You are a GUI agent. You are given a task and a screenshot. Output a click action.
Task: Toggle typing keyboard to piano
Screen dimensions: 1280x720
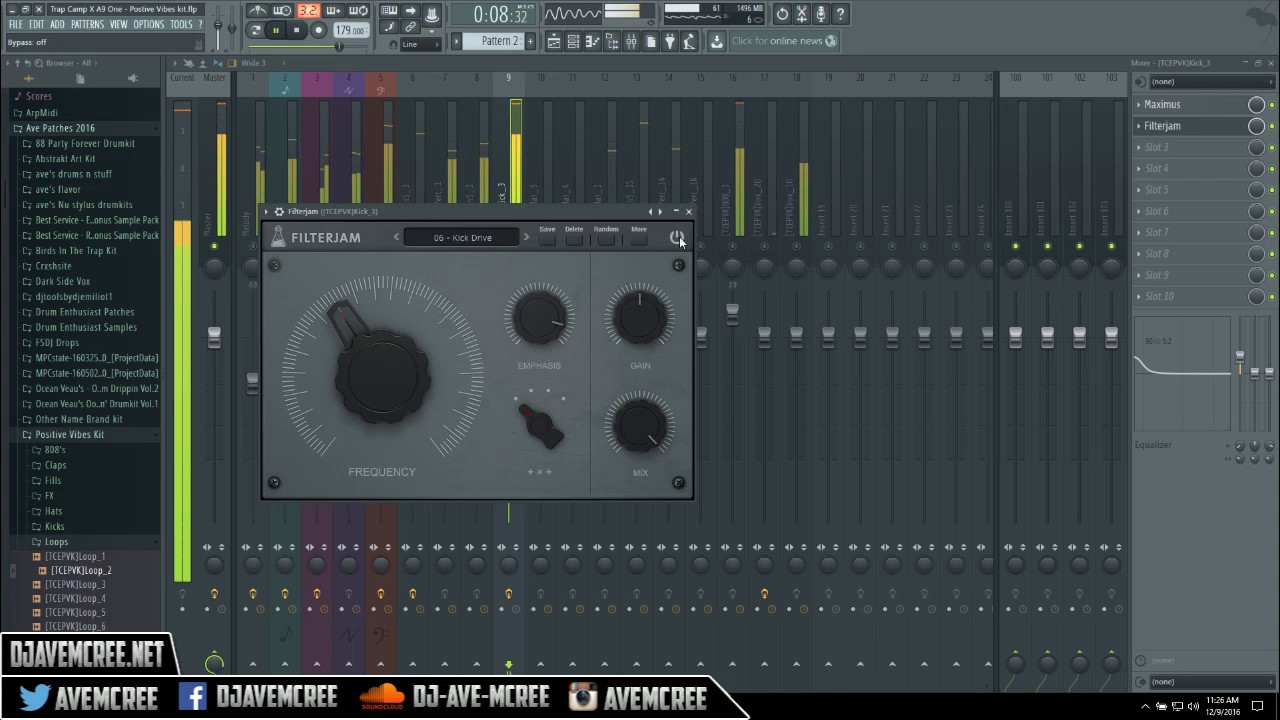389,11
